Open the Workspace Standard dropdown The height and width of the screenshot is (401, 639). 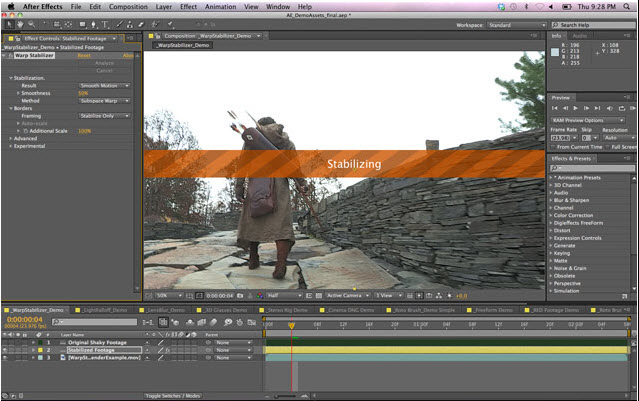pyautogui.click(x=517, y=25)
